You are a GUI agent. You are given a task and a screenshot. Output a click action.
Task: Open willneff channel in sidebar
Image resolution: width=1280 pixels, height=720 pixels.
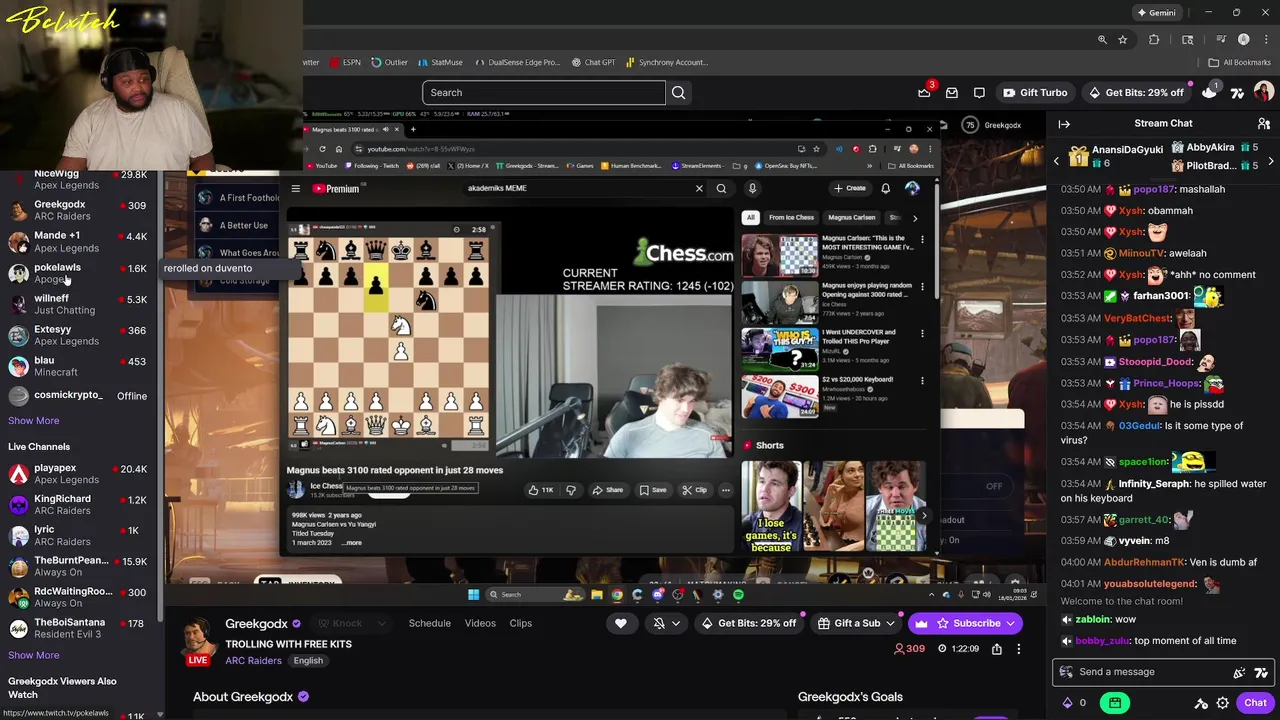[x=78, y=304]
